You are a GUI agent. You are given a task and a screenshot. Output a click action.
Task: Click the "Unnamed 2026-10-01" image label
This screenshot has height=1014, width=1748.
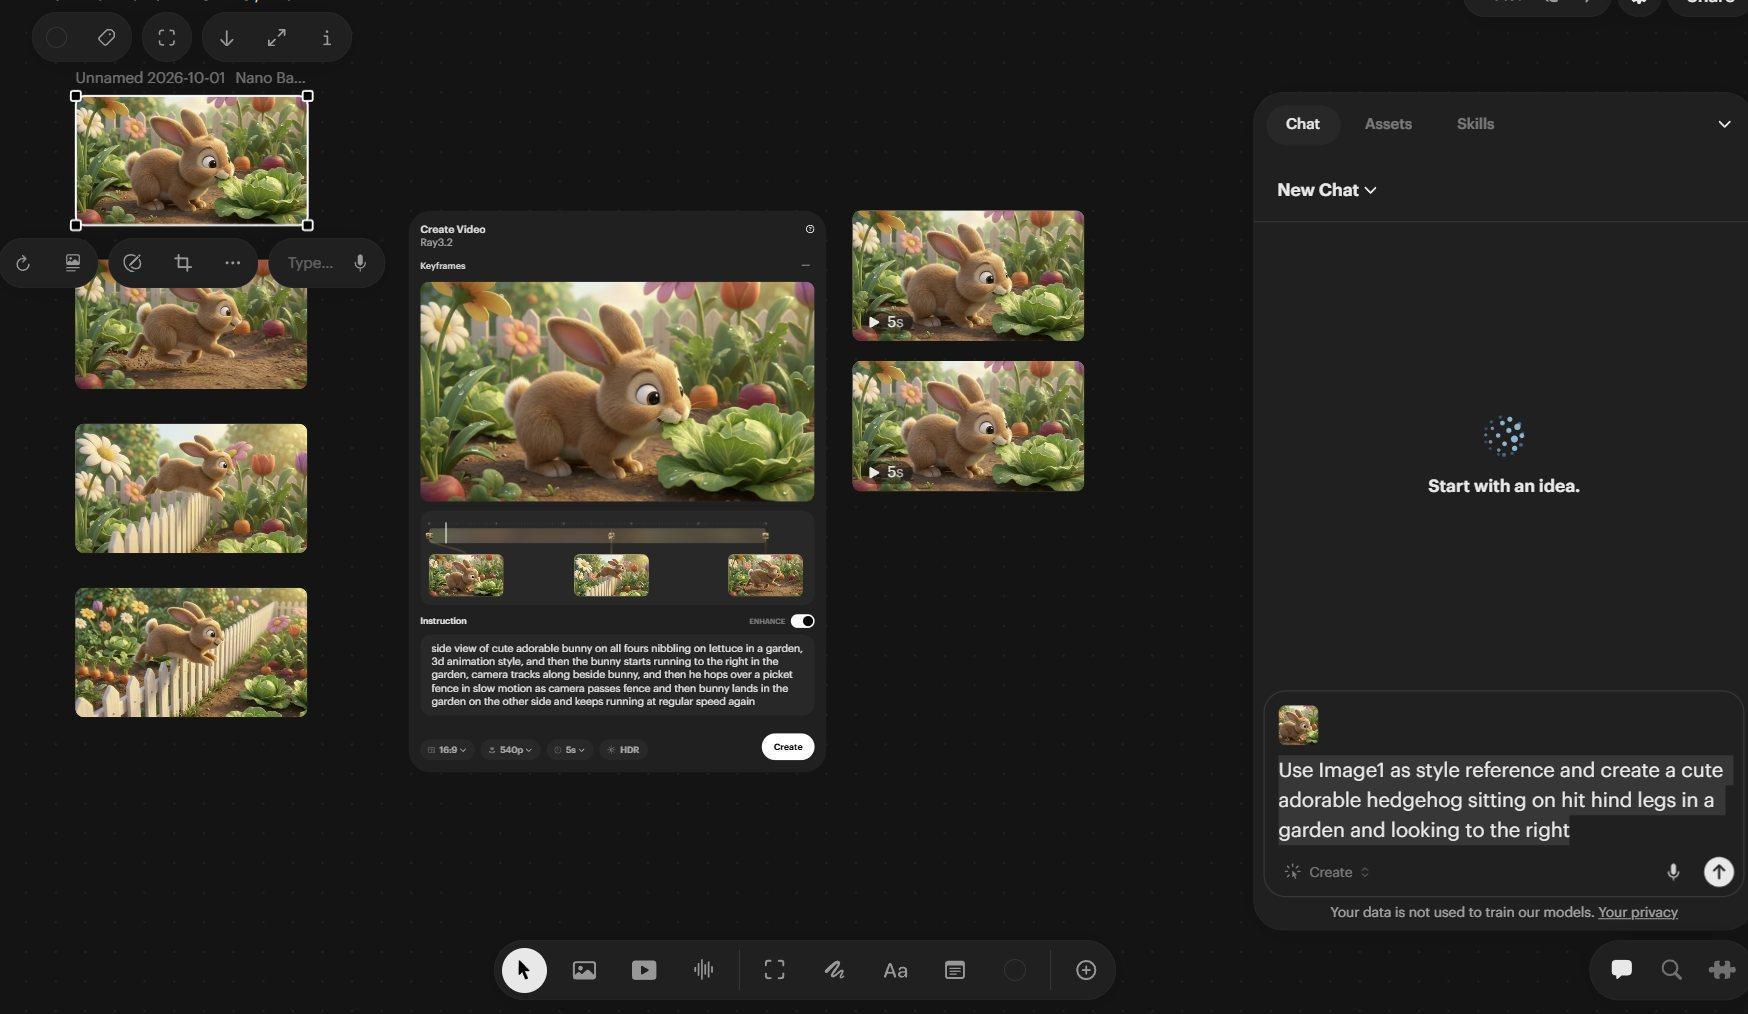coord(150,77)
